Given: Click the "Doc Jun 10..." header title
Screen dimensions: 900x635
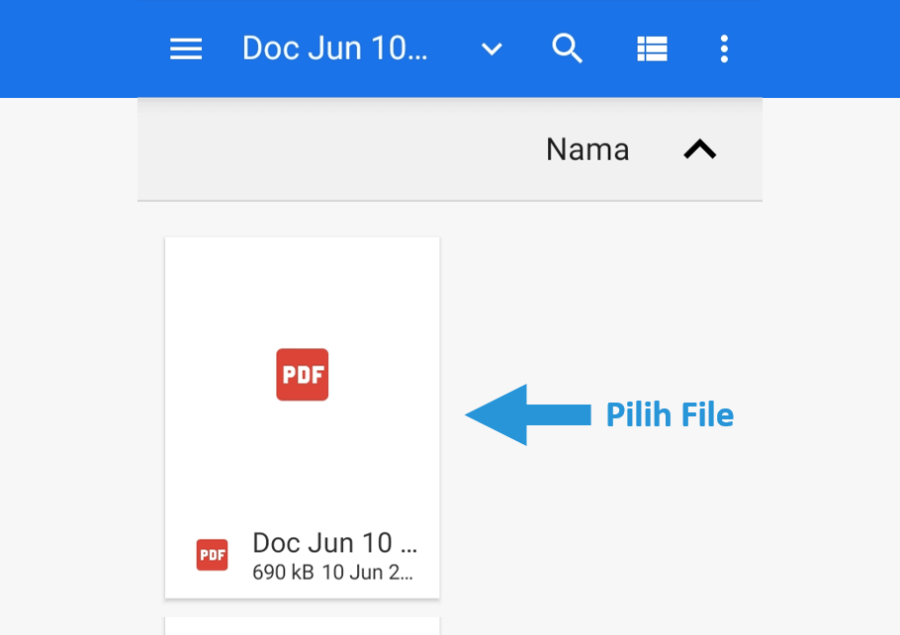Looking at the screenshot, I should pyautogui.click(x=335, y=48).
